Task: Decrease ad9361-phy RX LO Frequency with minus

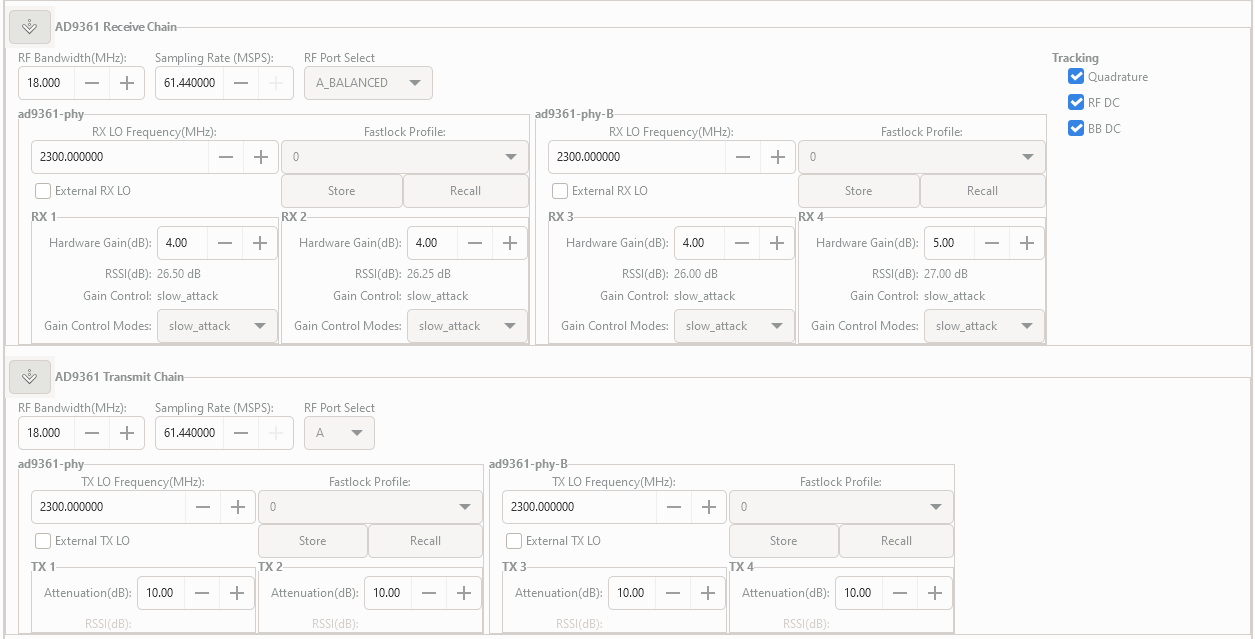Action: point(226,157)
